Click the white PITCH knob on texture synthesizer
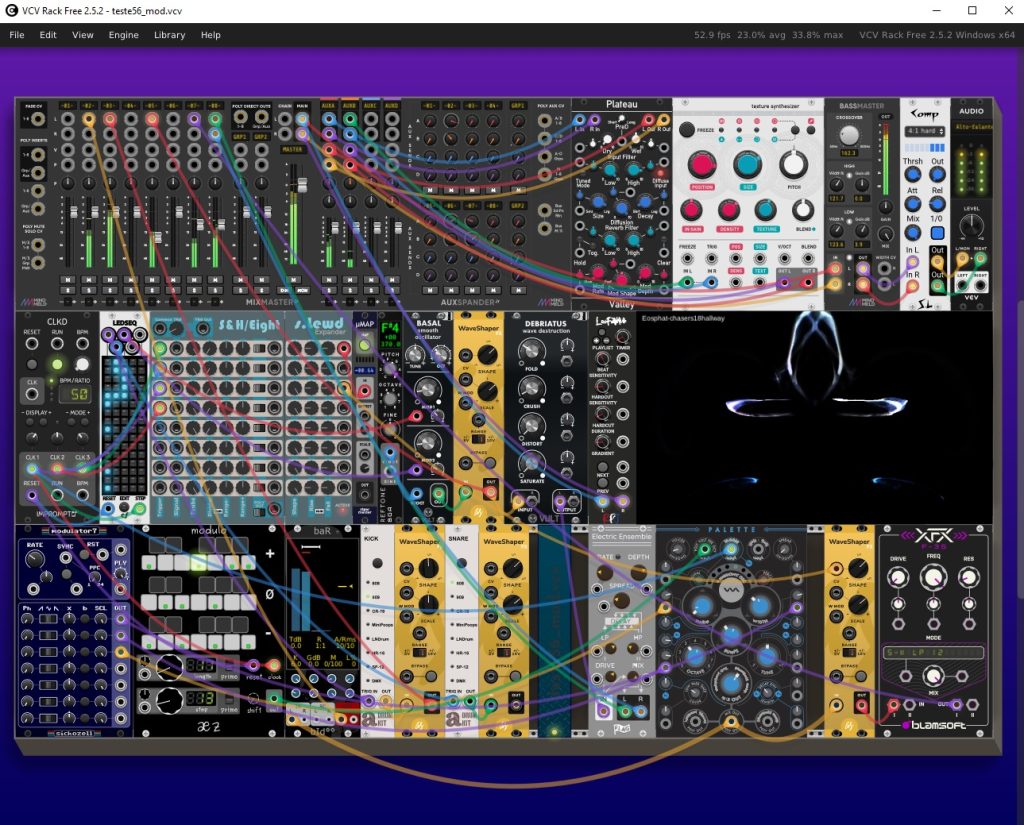This screenshot has width=1024, height=825. pos(793,165)
